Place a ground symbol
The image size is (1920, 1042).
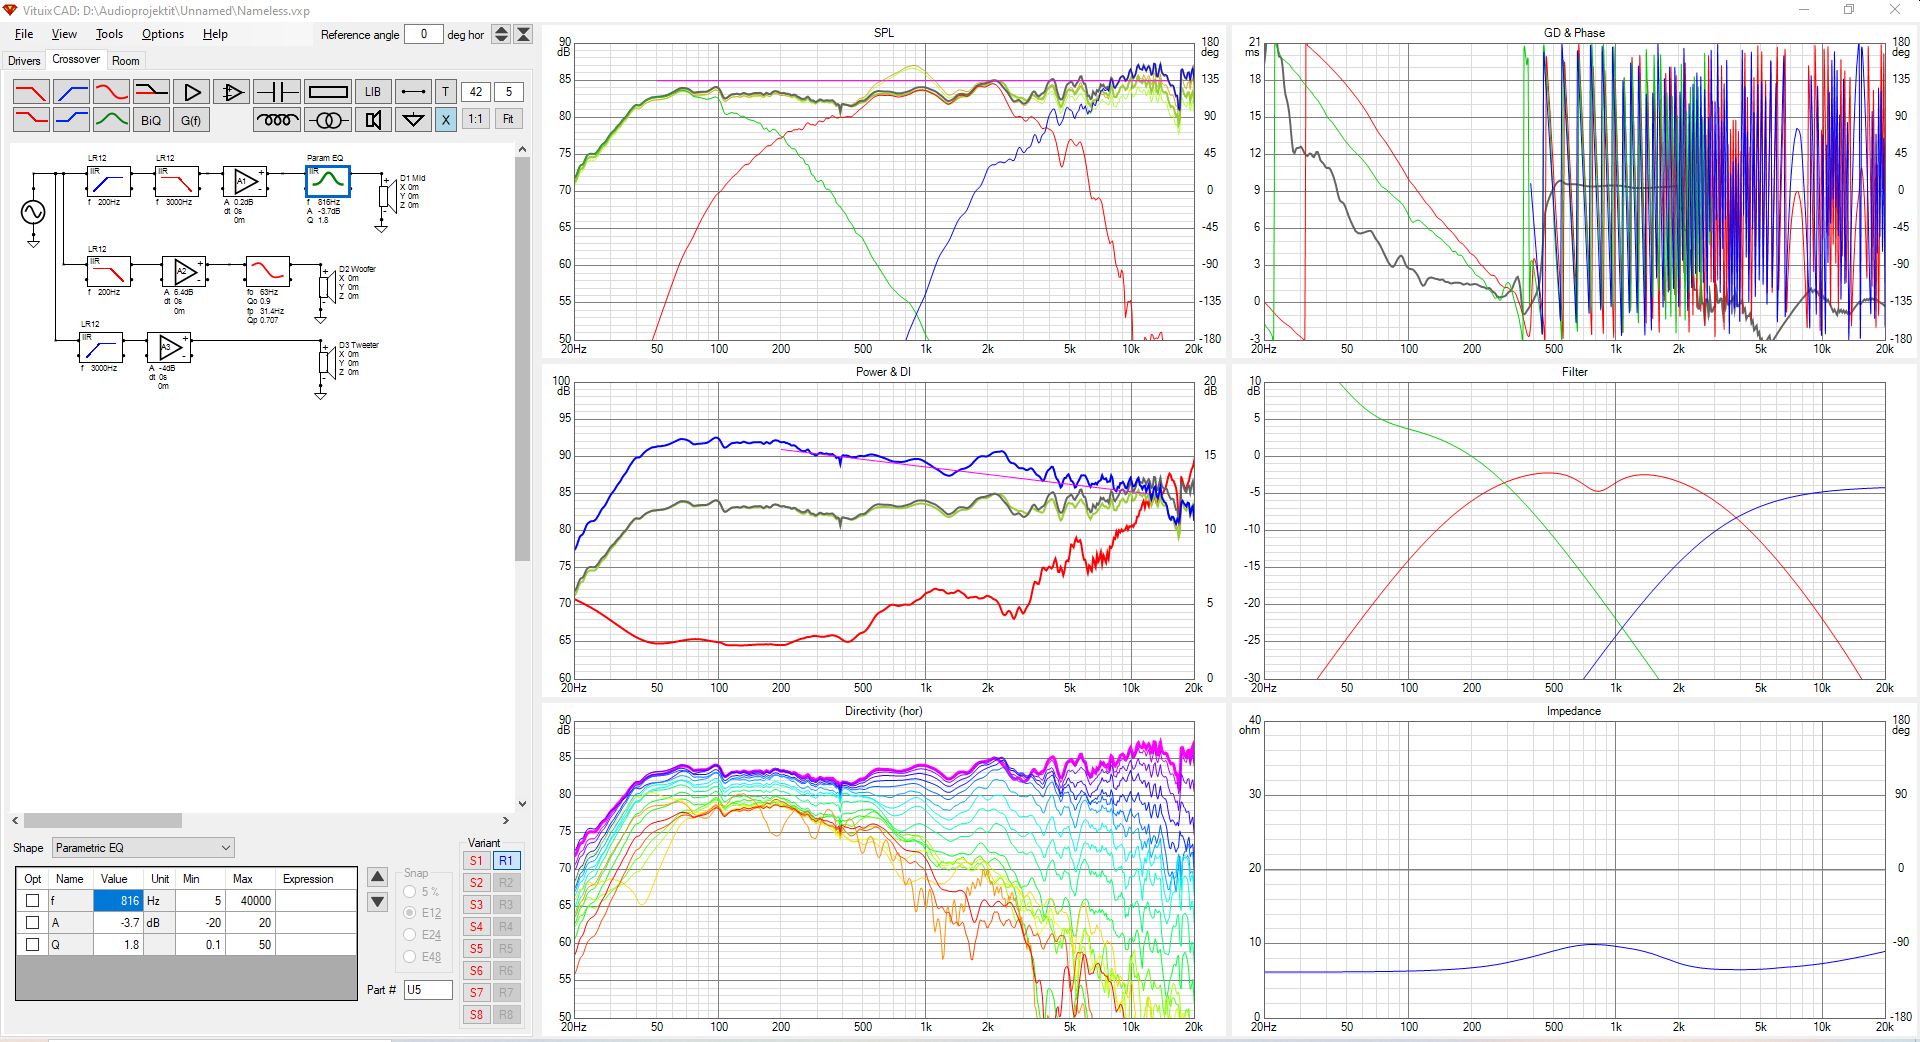pos(412,120)
